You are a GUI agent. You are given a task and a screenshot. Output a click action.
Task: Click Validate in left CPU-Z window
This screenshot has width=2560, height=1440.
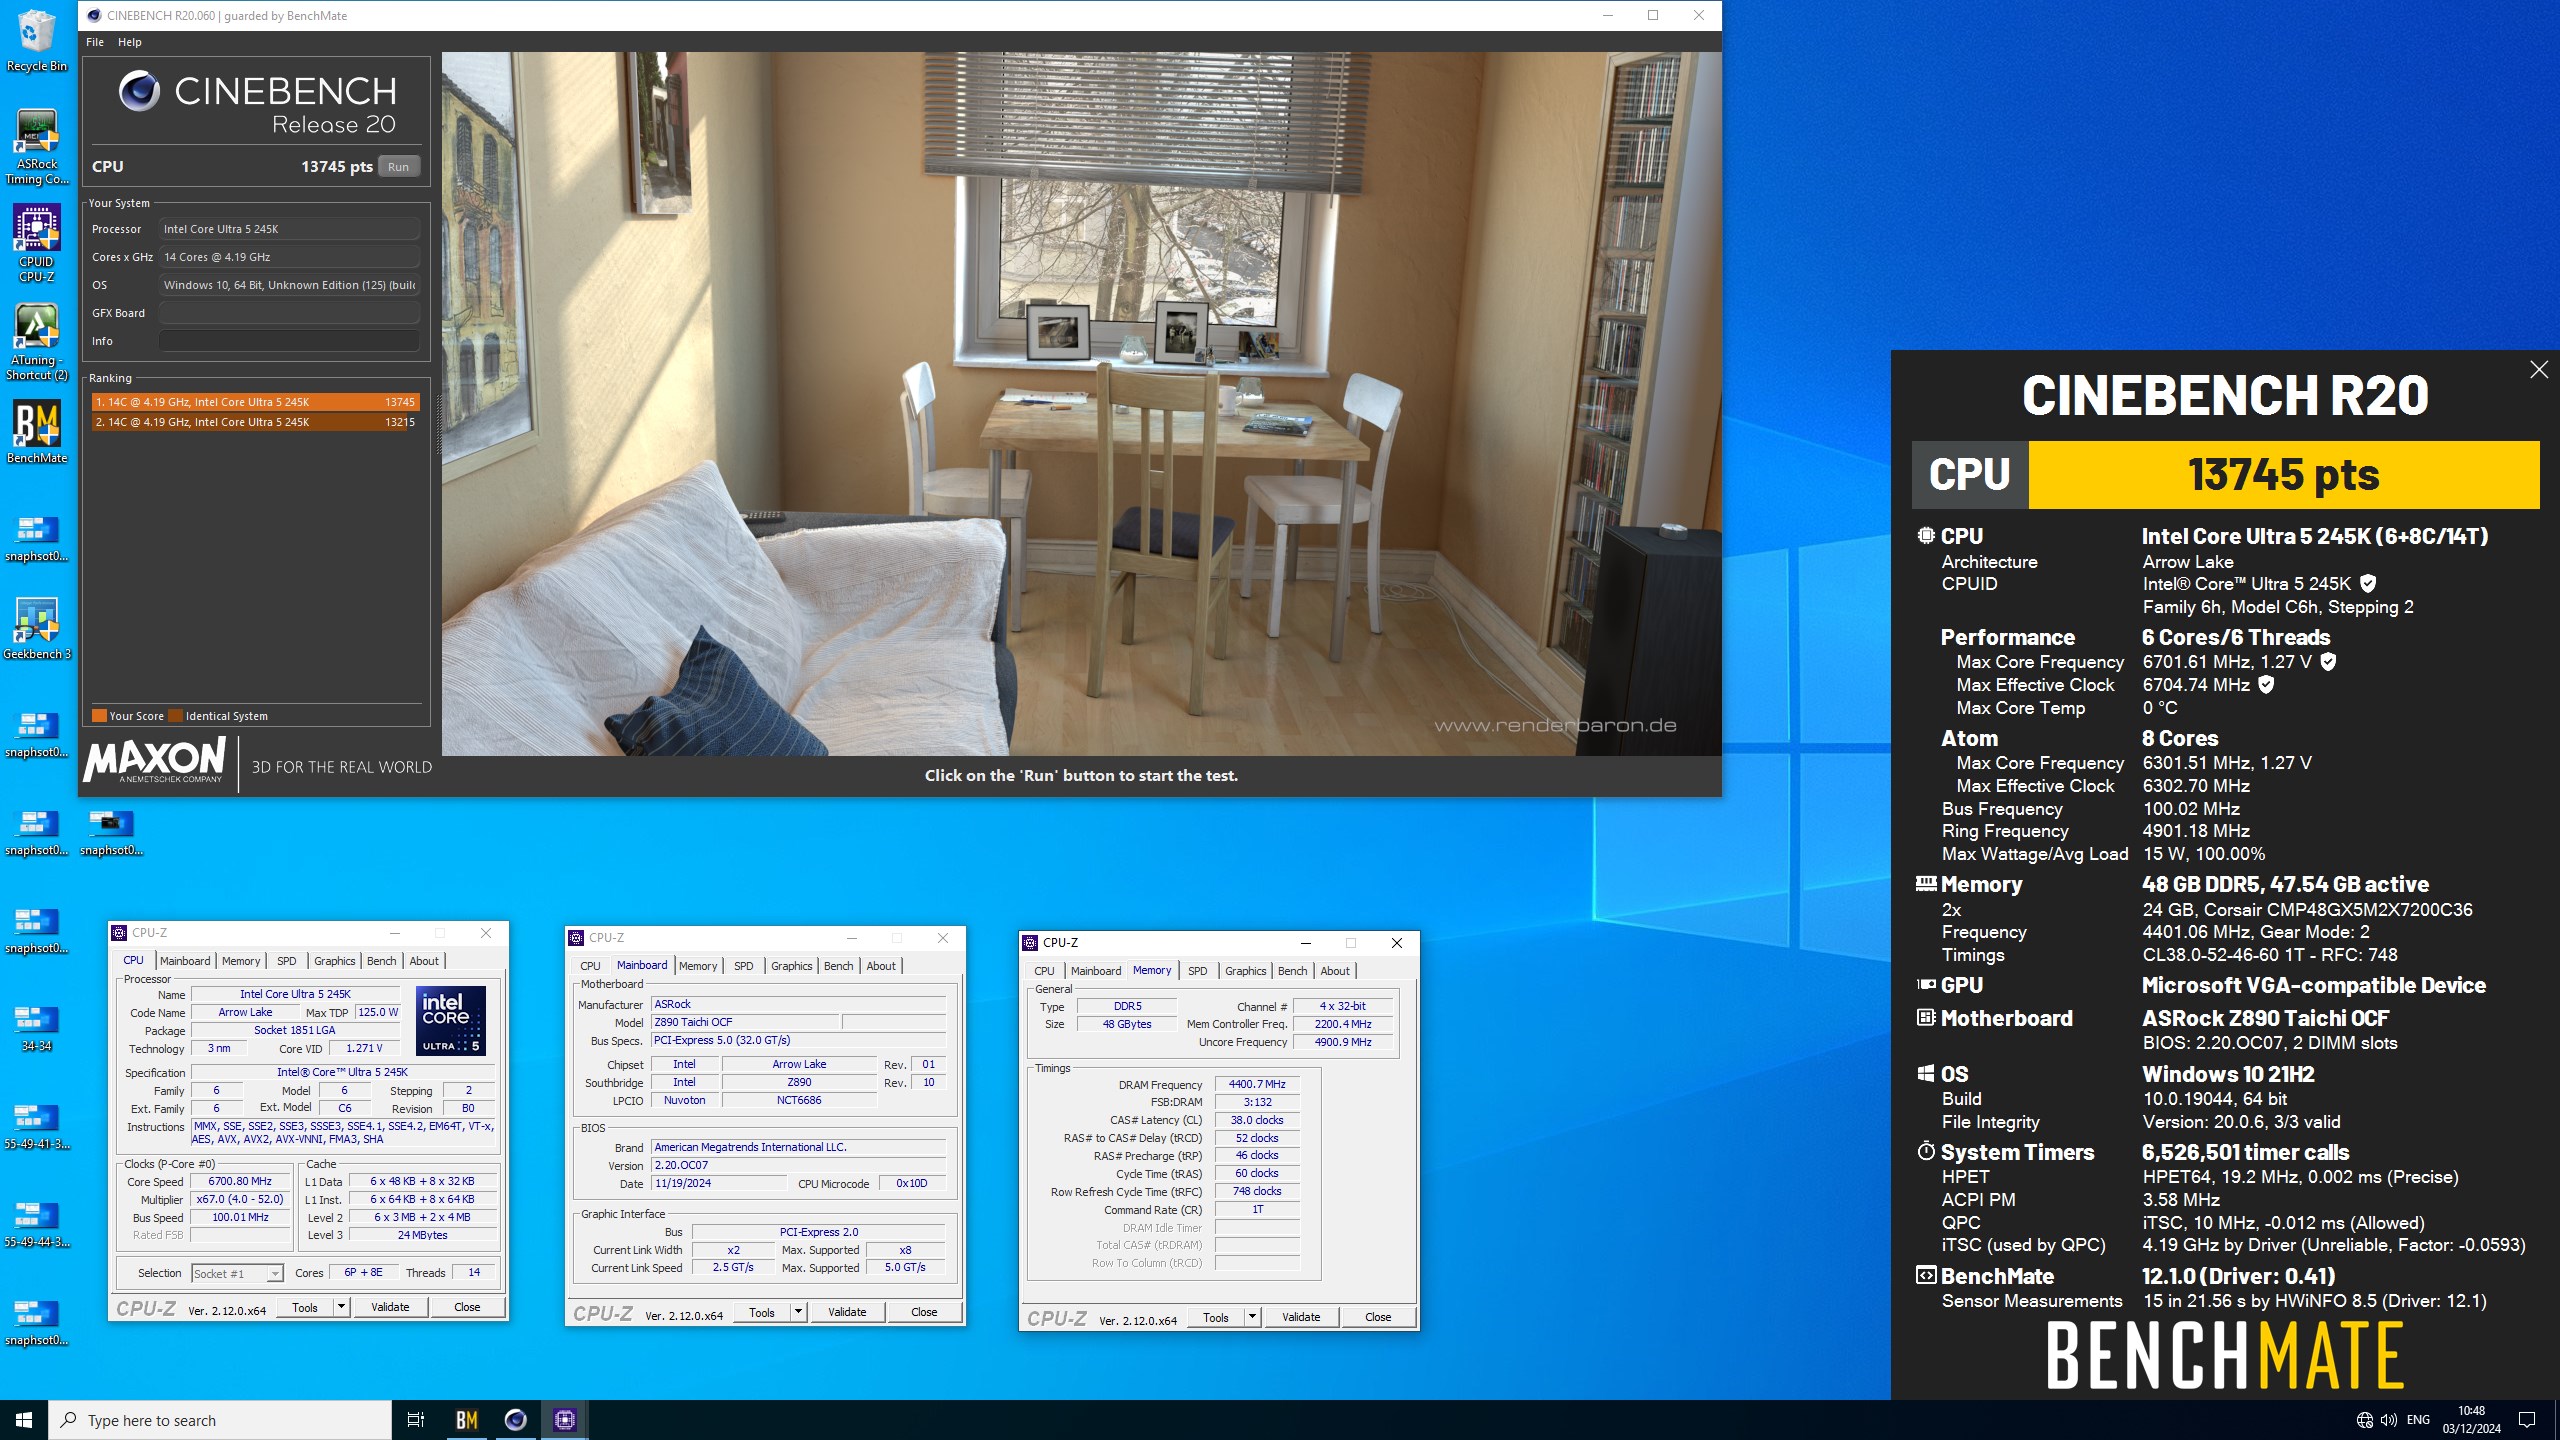[x=390, y=1307]
